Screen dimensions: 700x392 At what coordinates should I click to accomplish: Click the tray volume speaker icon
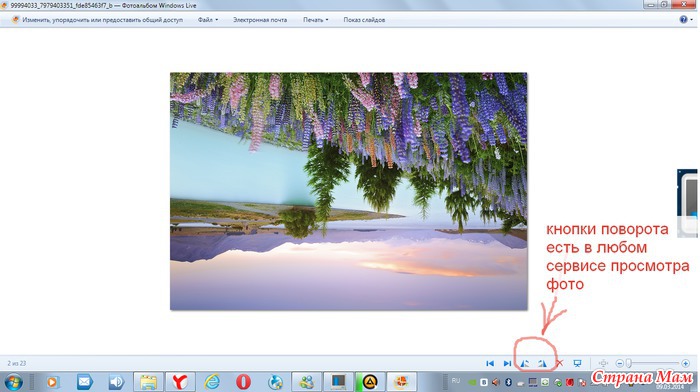tap(496, 383)
